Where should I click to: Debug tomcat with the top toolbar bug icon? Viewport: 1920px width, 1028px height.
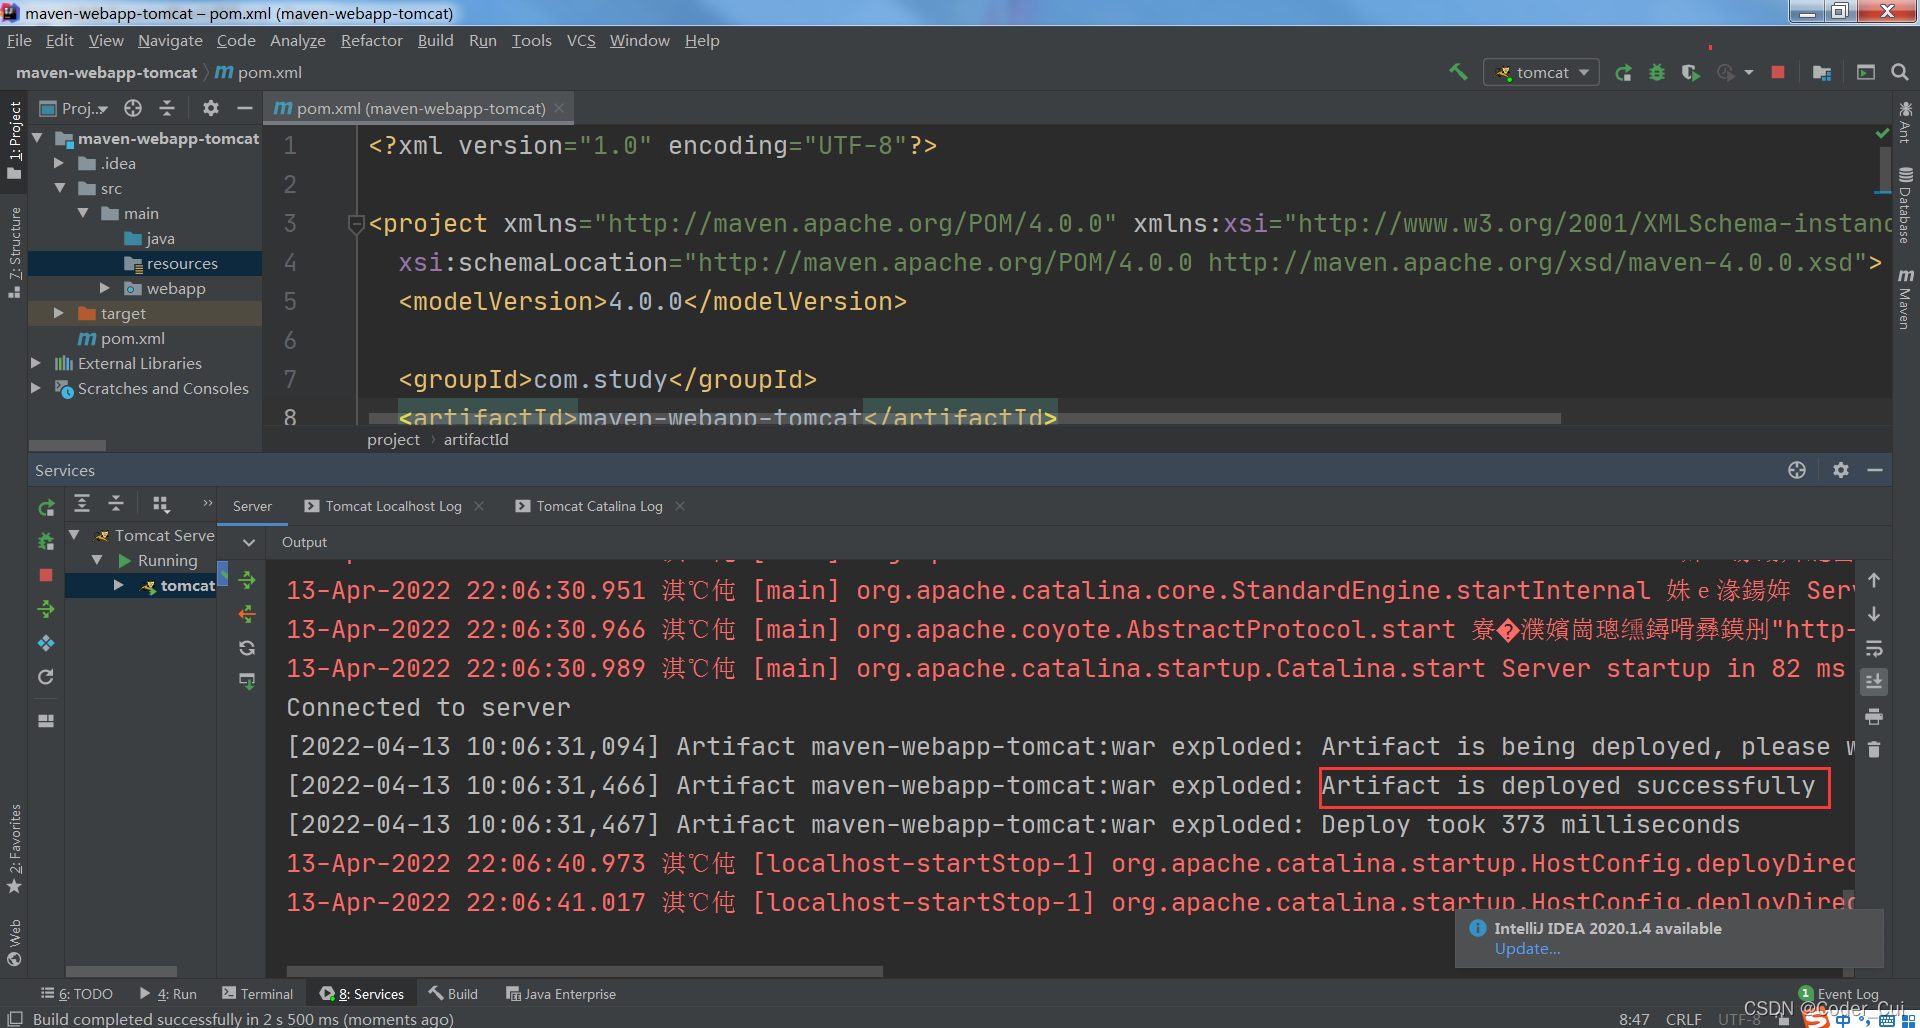coord(1657,72)
